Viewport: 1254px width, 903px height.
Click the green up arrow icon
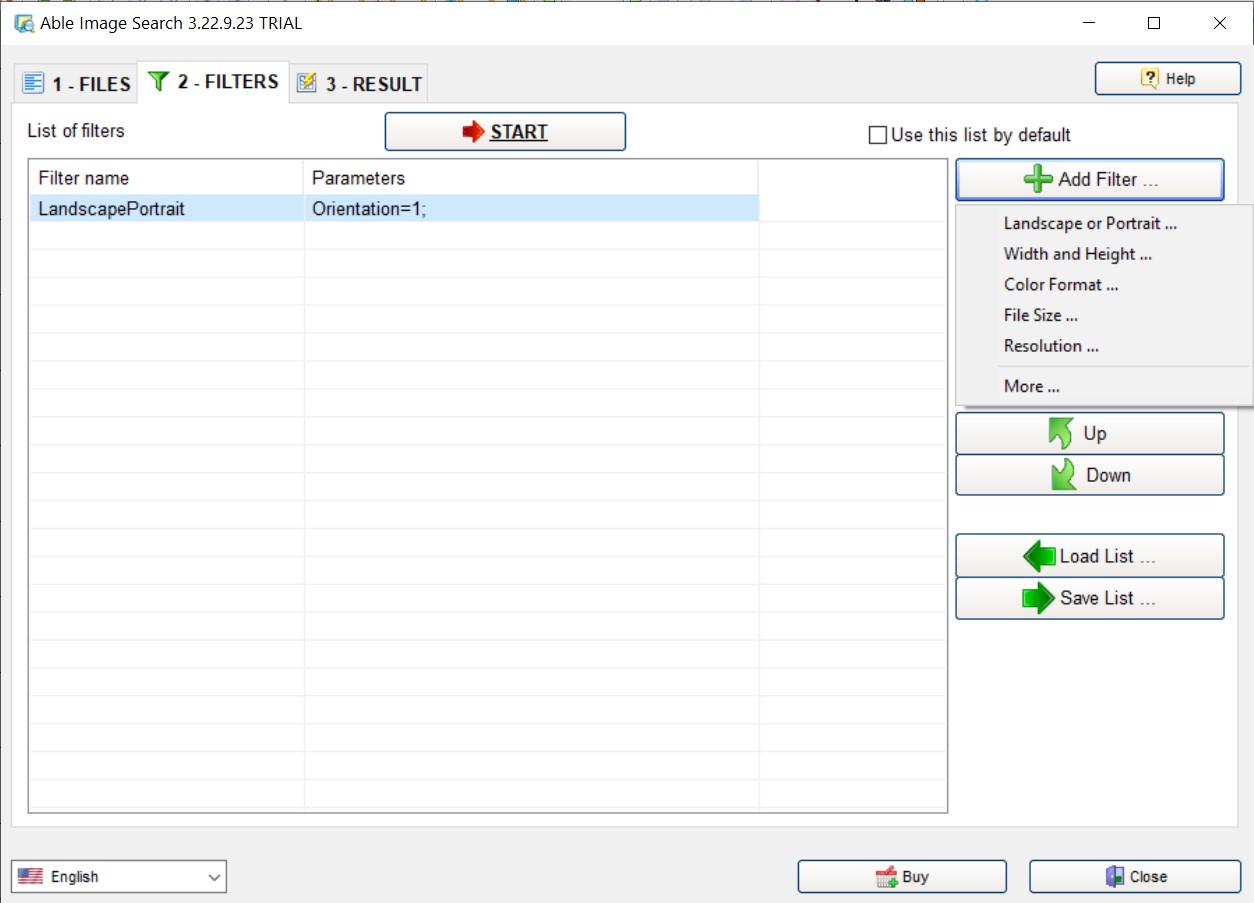click(1061, 433)
